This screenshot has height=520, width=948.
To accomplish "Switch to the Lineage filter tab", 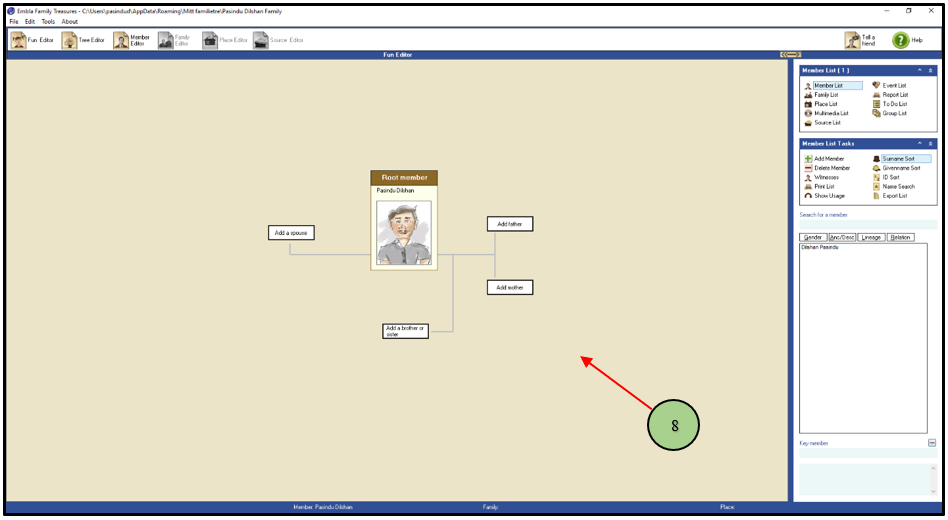I will point(871,237).
